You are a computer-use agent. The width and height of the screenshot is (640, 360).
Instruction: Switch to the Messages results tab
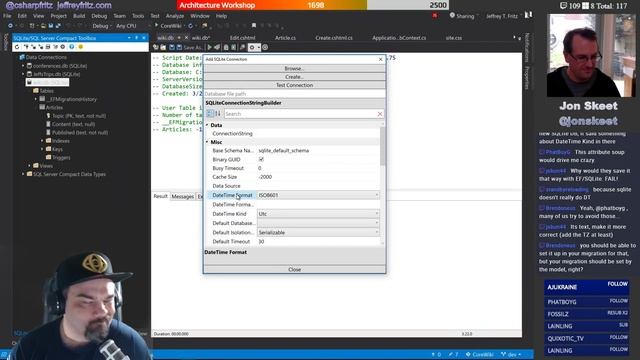[x=182, y=196]
